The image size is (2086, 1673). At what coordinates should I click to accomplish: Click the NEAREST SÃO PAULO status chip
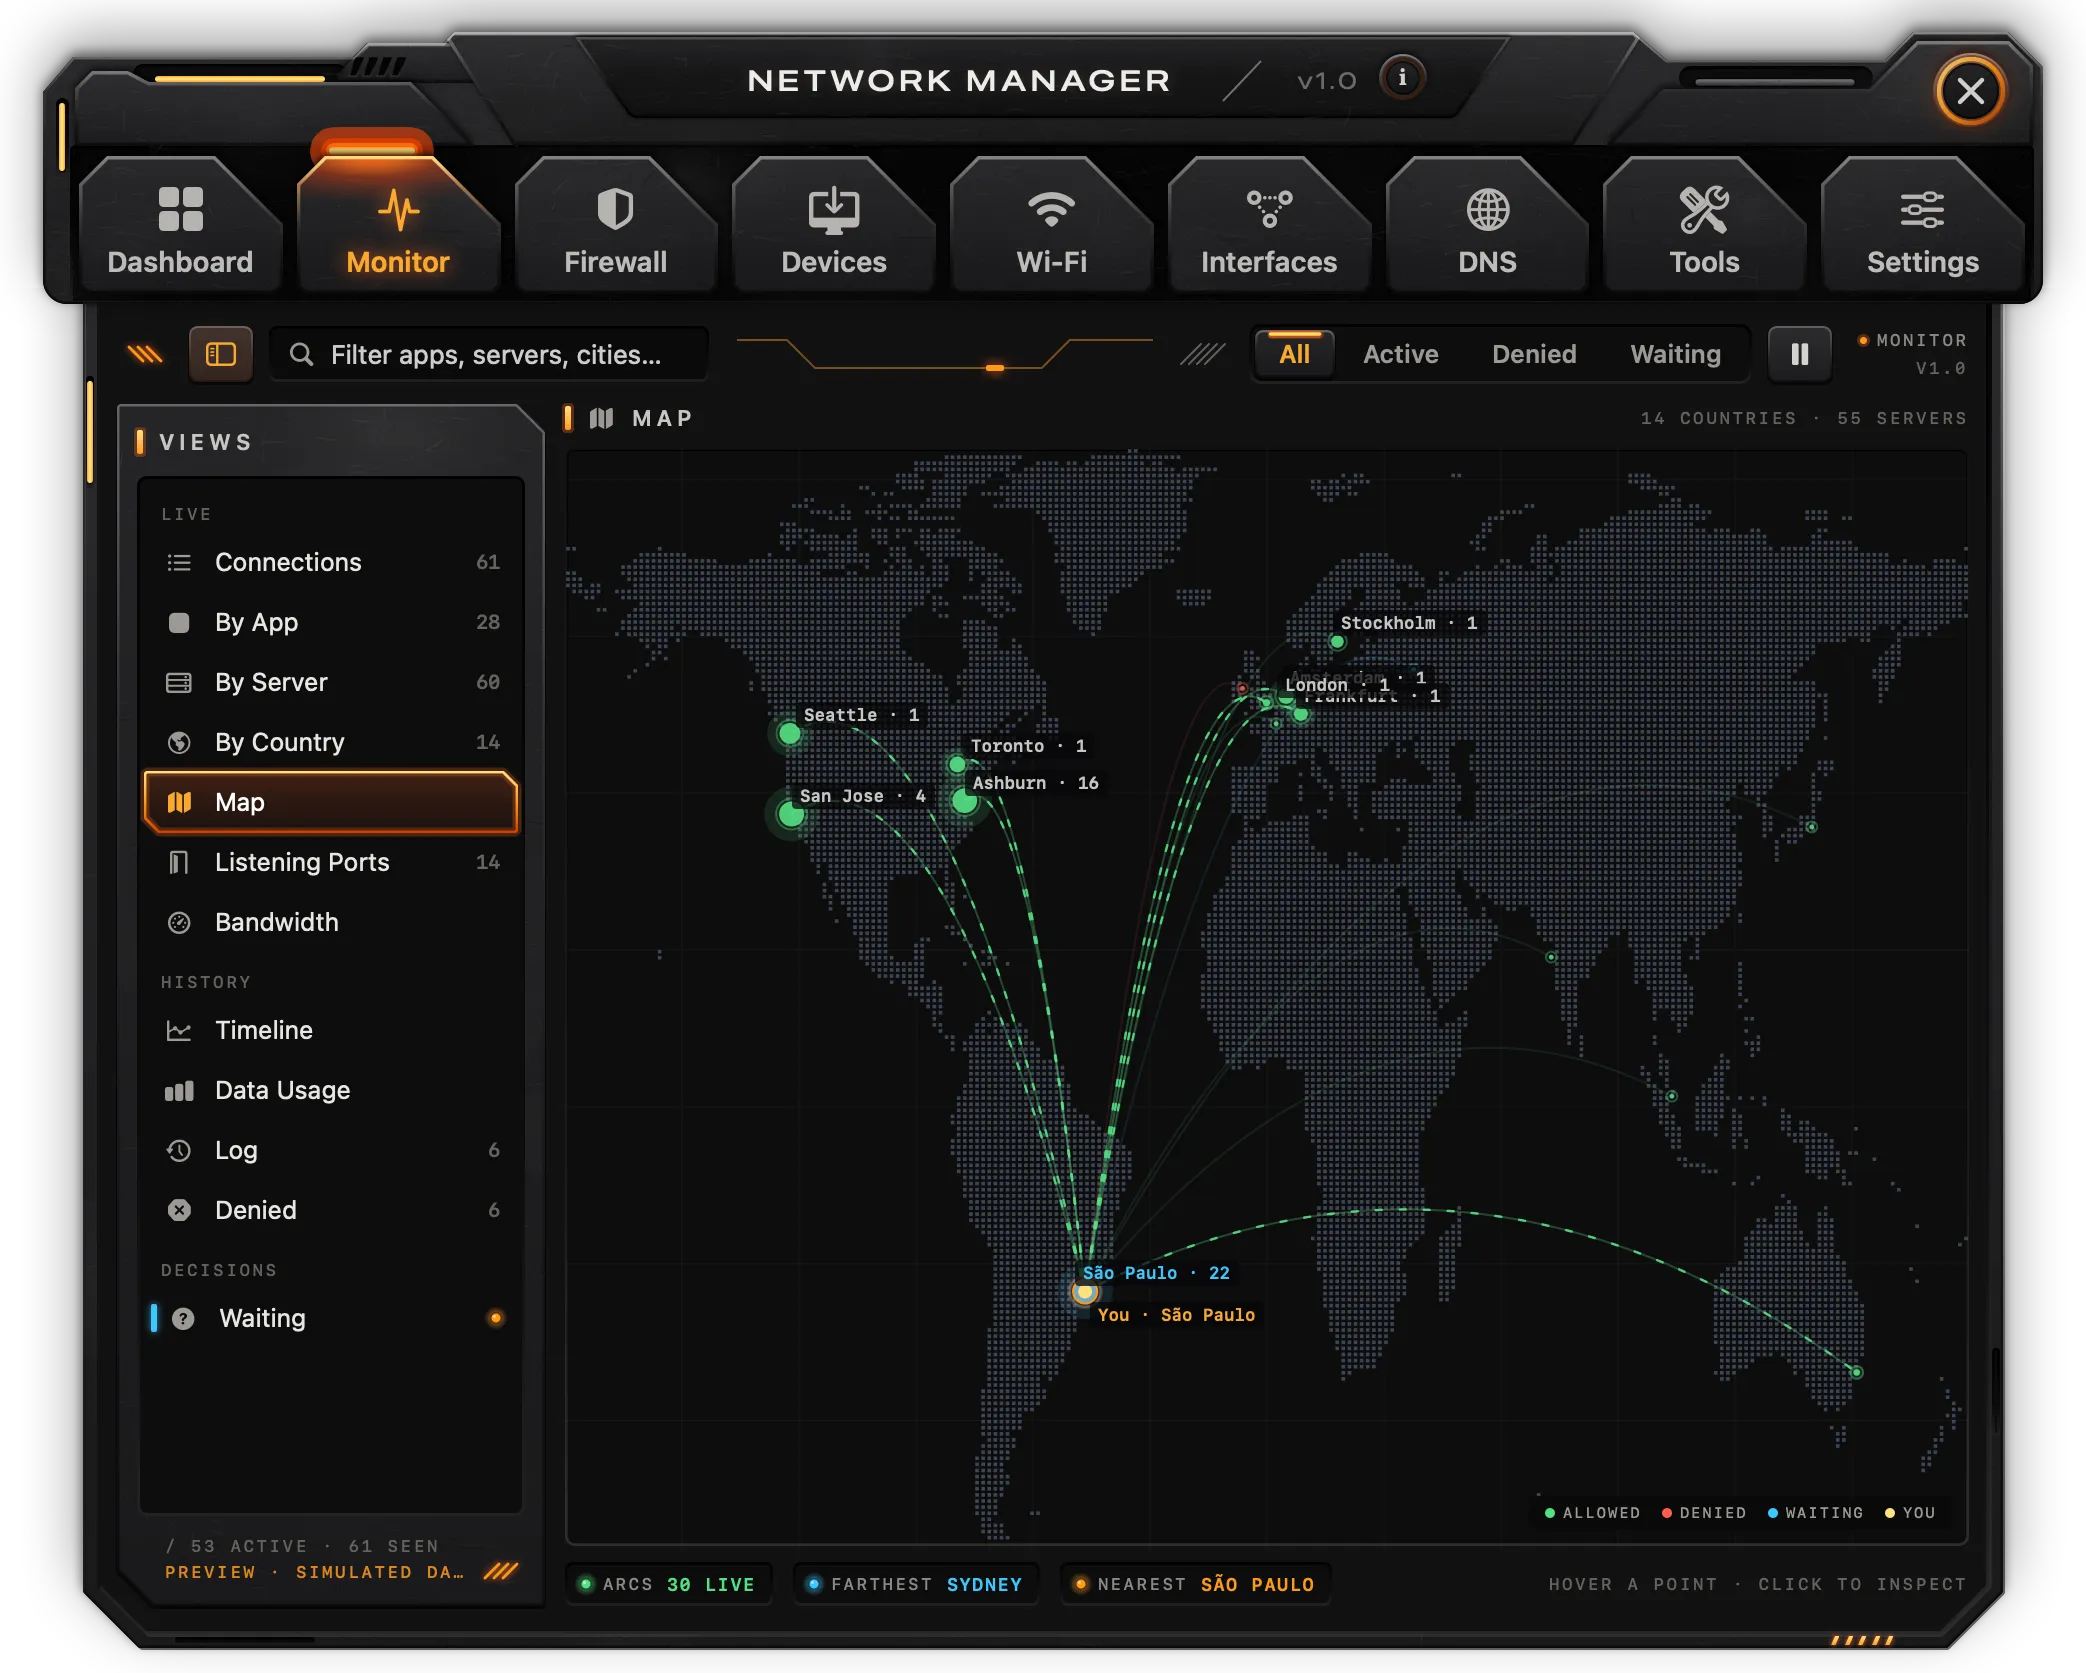pos(1195,1584)
